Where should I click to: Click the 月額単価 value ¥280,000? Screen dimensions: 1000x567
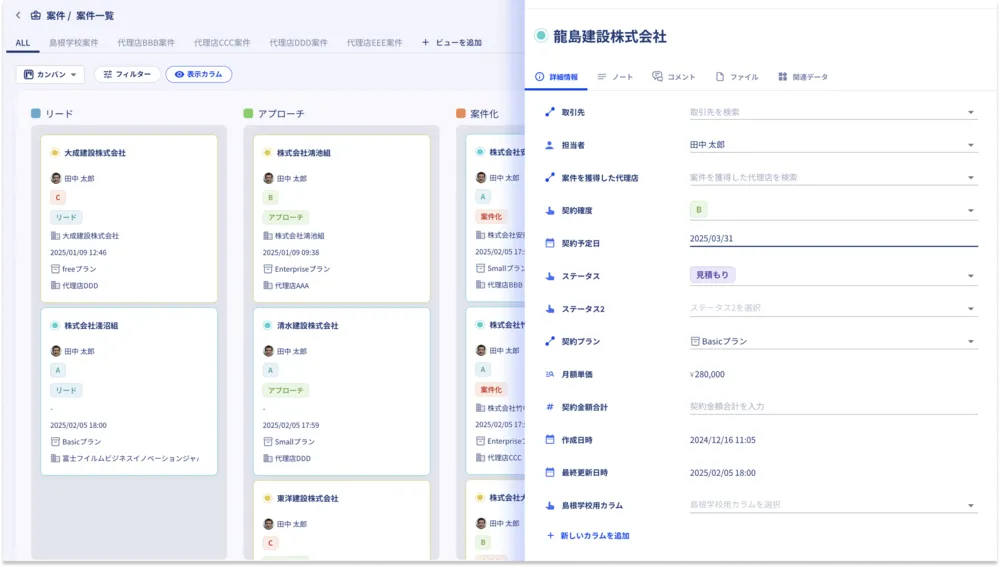707,374
